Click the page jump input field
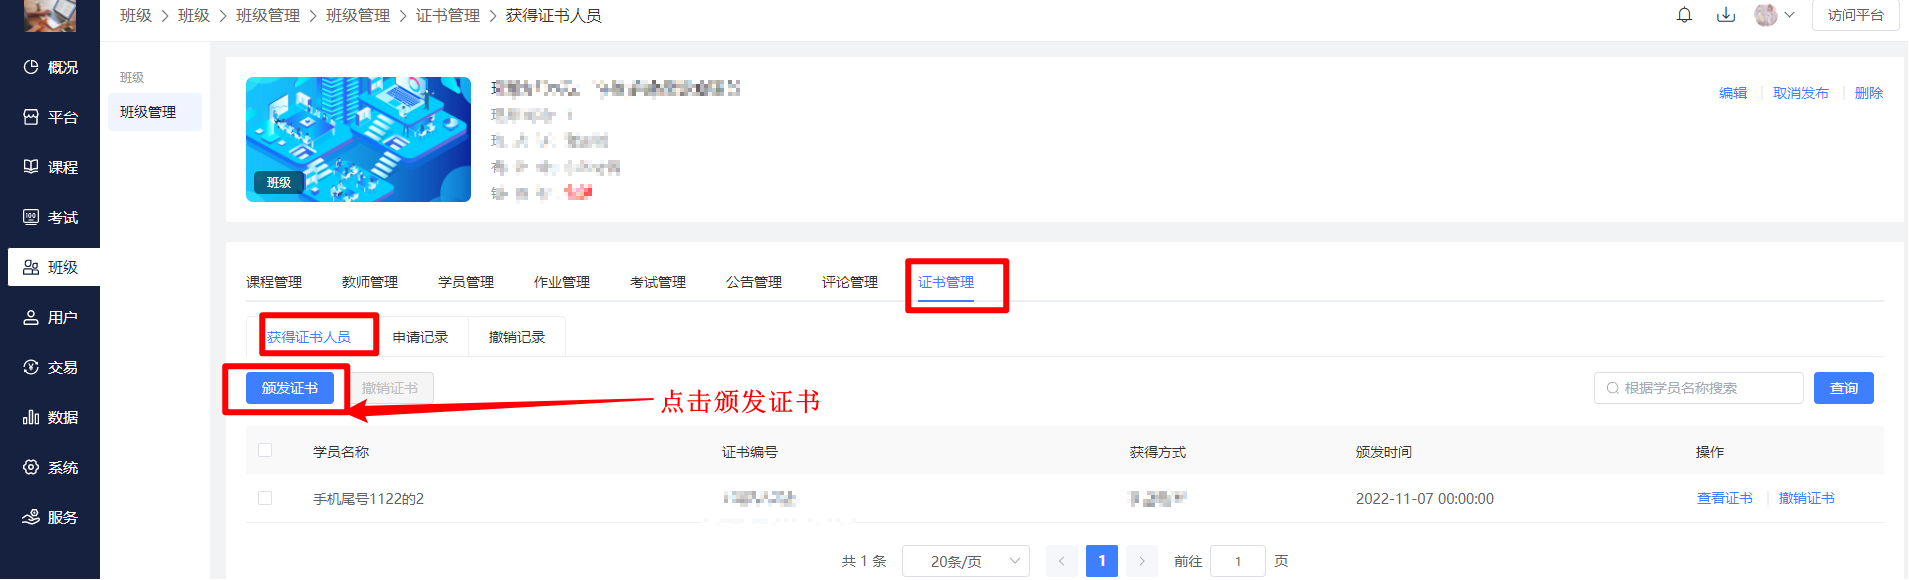This screenshot has height=580, width=1909. click(1238, 561)
